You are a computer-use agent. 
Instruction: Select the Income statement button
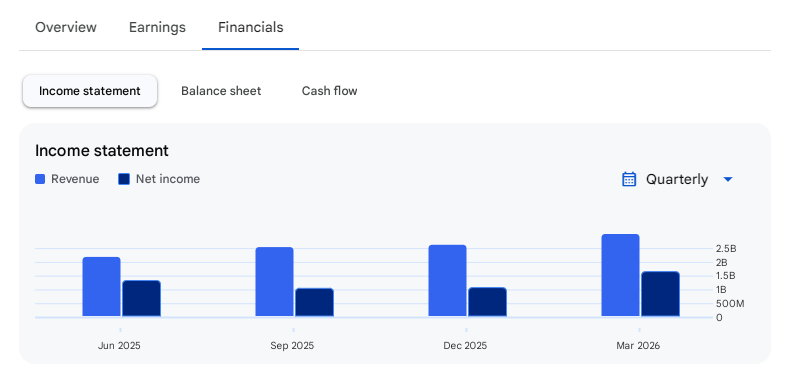point(90,91)
